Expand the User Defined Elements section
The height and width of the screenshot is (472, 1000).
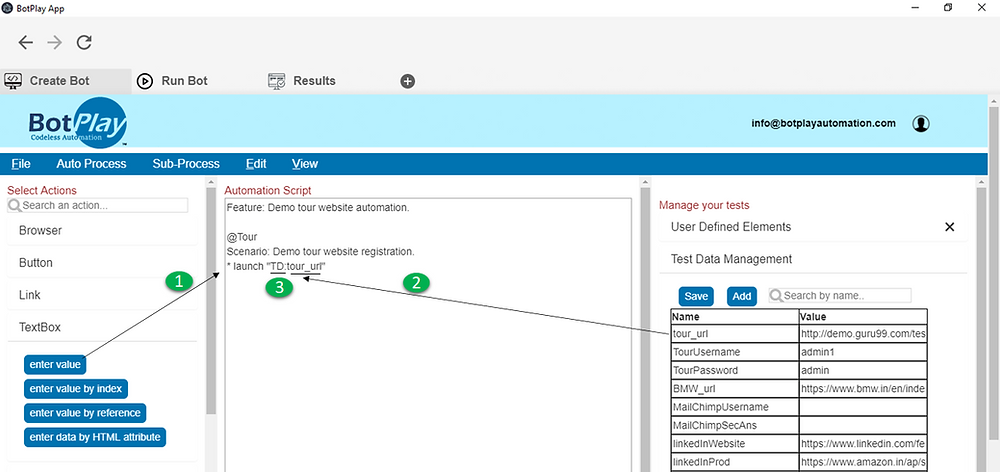[812, 227]
